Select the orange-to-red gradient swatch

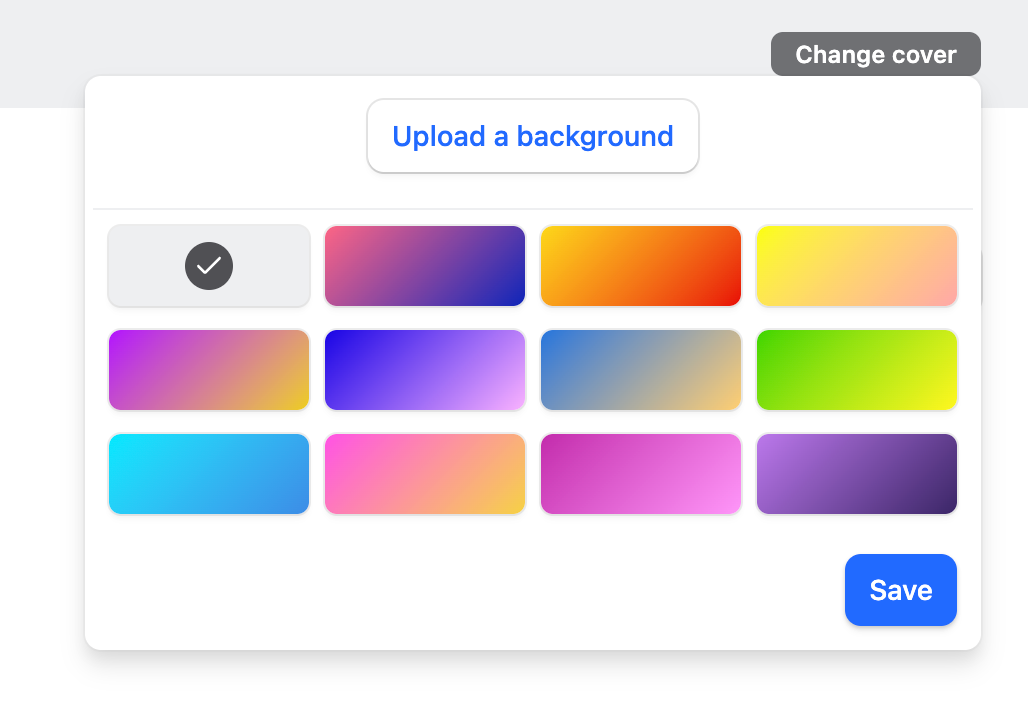point(640,265)
